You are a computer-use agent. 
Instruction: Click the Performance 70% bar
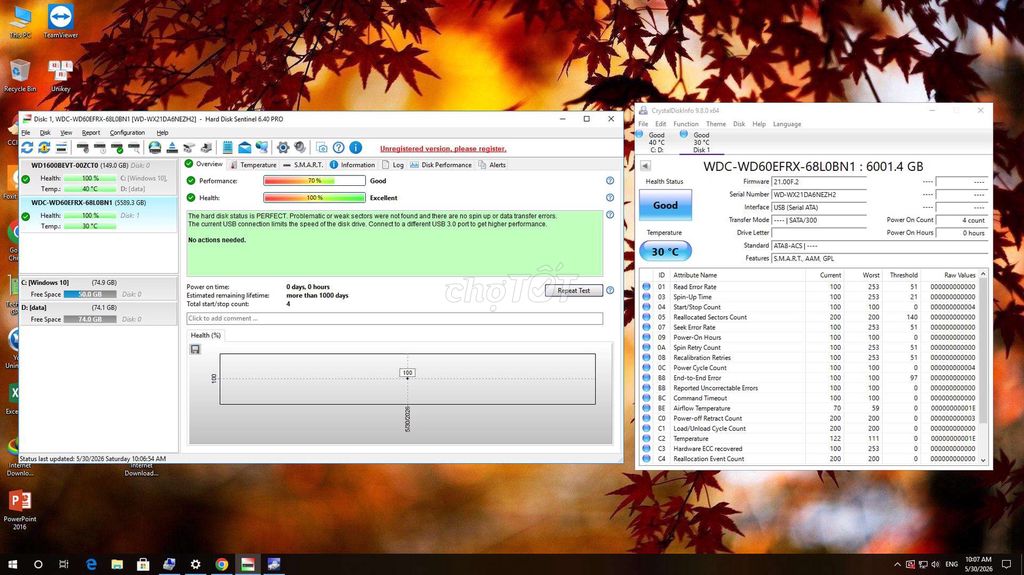point(314,181)
